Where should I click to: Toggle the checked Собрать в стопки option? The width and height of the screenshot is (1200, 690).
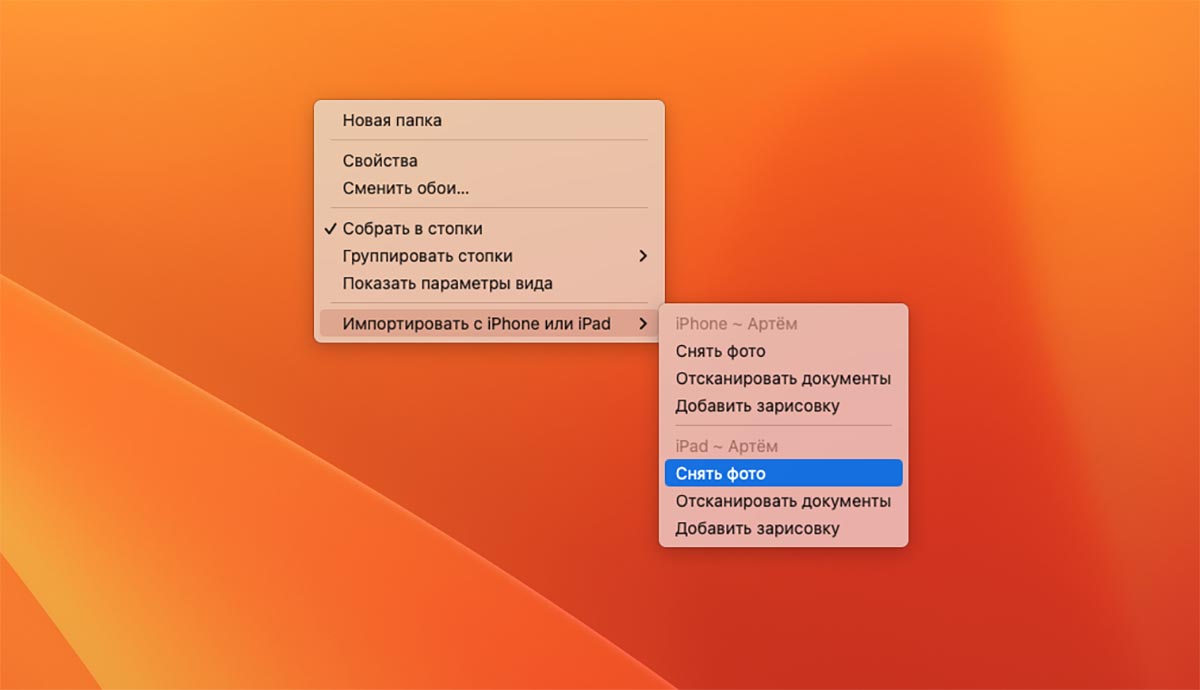[489, 229]
